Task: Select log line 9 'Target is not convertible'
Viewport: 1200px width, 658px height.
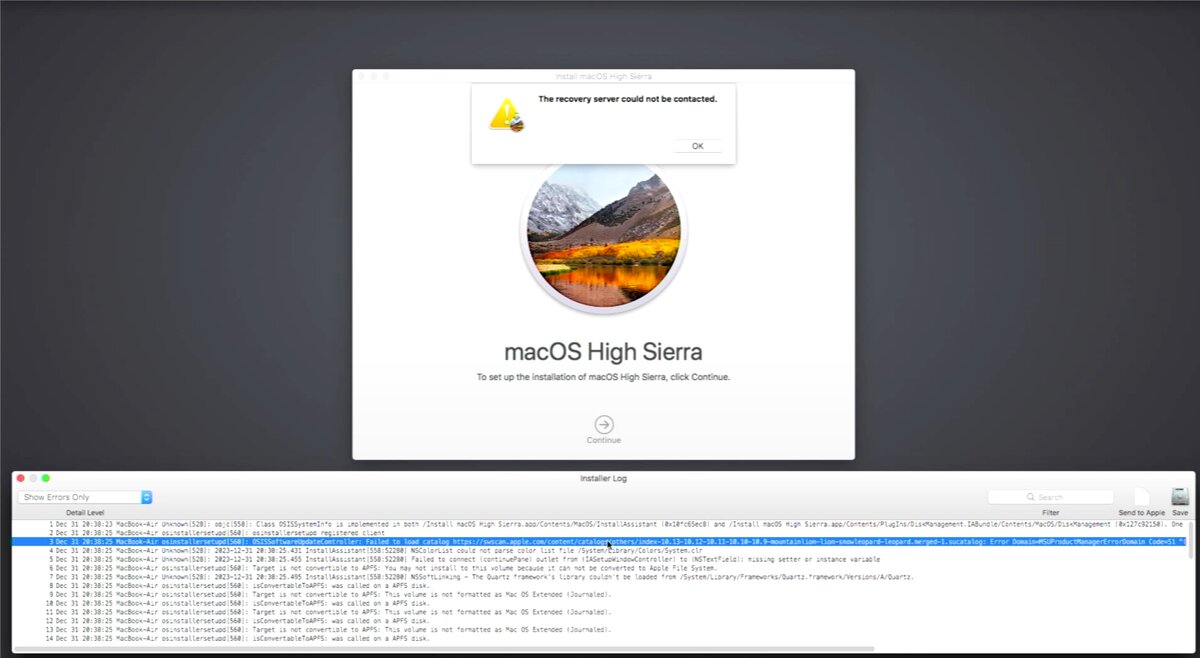Action: [x=600, y=595]
